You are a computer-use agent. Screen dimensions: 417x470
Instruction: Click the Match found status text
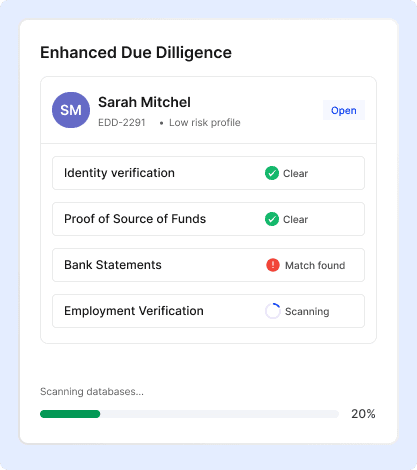tap(315, 265)
